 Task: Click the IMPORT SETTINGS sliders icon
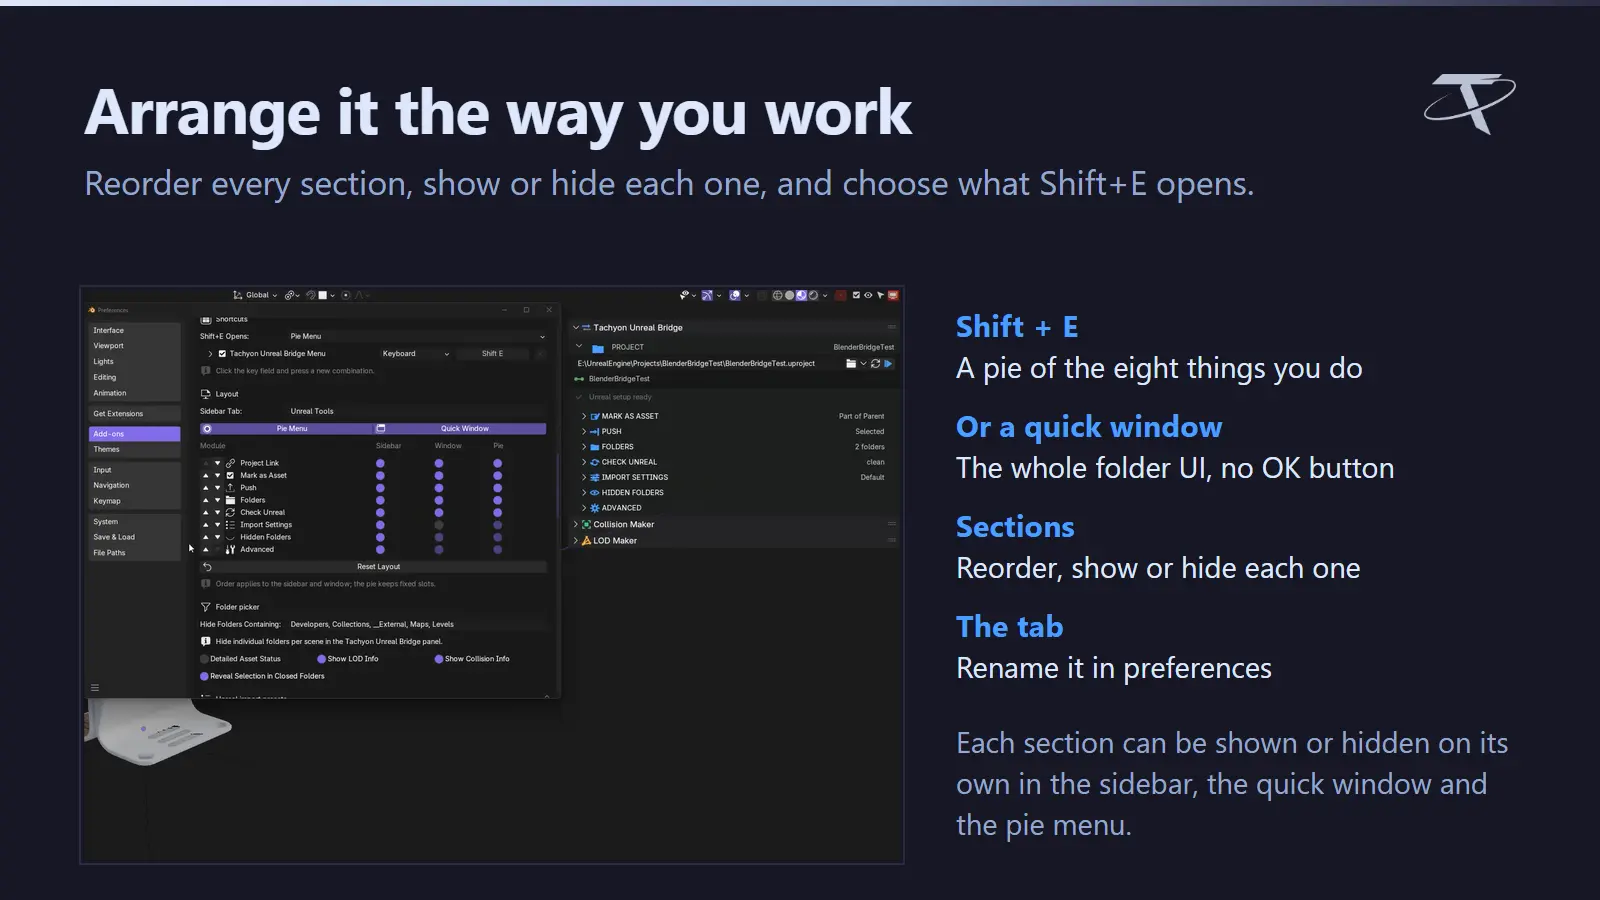pos(595,478)
